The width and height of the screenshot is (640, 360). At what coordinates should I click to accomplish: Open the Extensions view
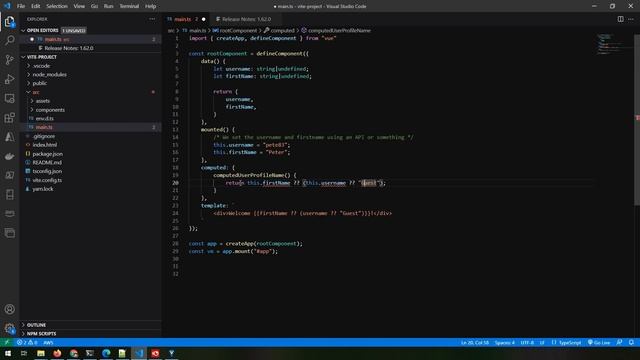coord(9,118)
